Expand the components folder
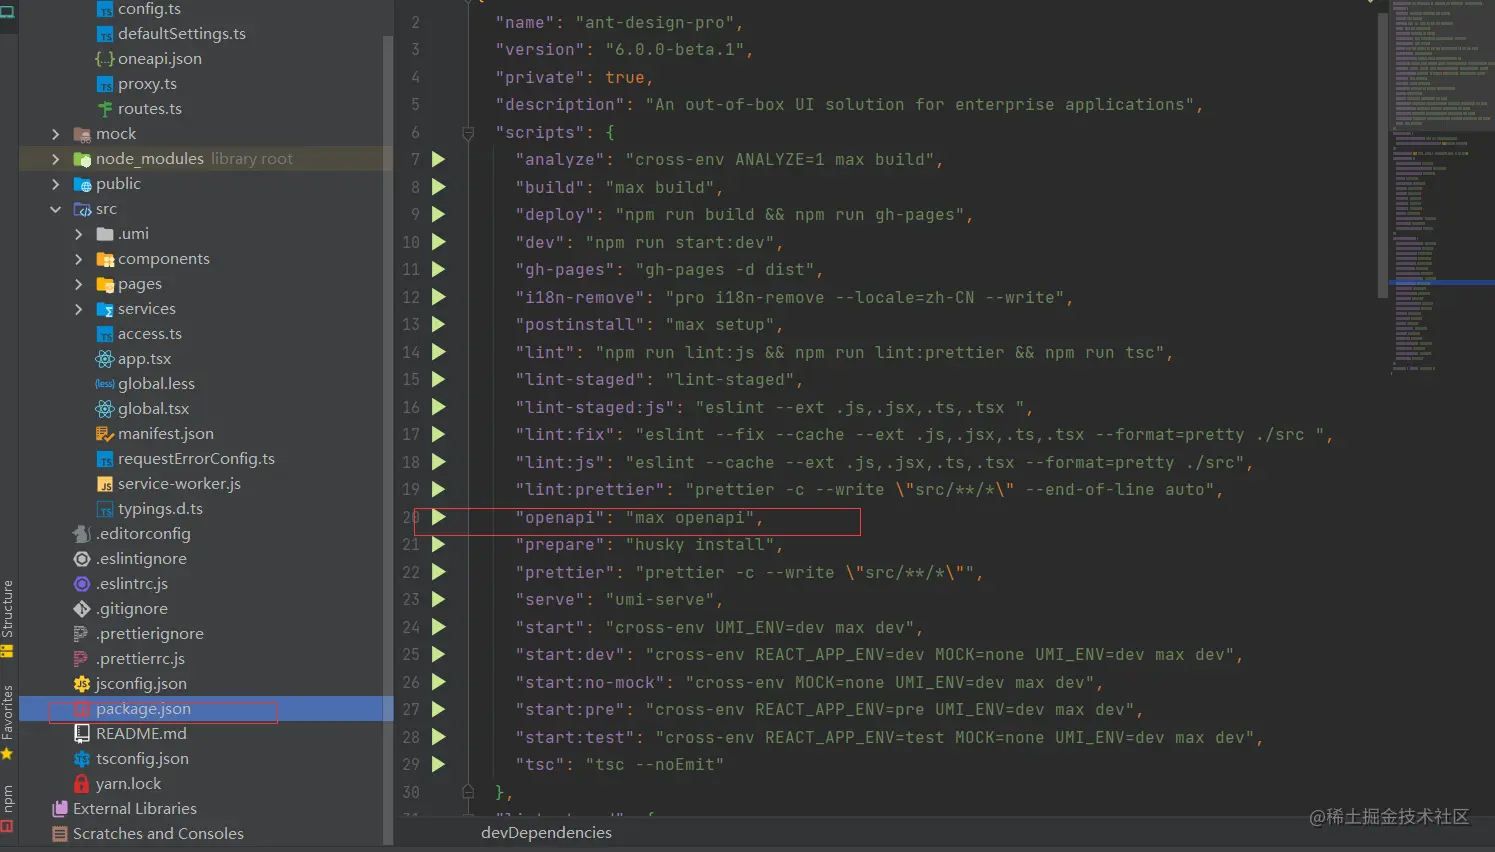The height and width of the screenshot is (852, 1495). pos(79,259)
